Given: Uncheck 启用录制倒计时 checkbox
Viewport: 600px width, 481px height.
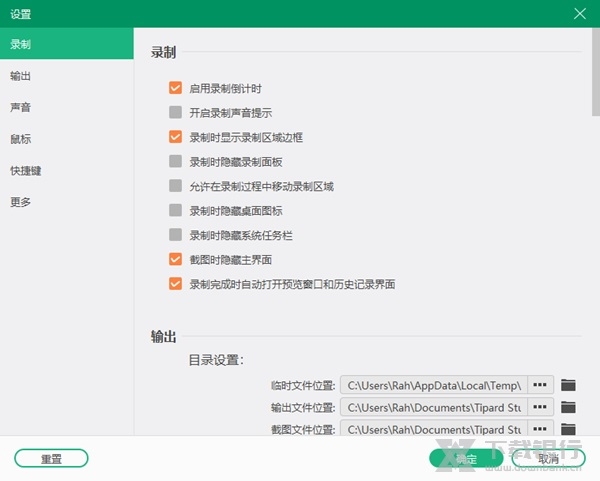Looking at the screenshot, I should pyautogui.click(x=175, y=88).
